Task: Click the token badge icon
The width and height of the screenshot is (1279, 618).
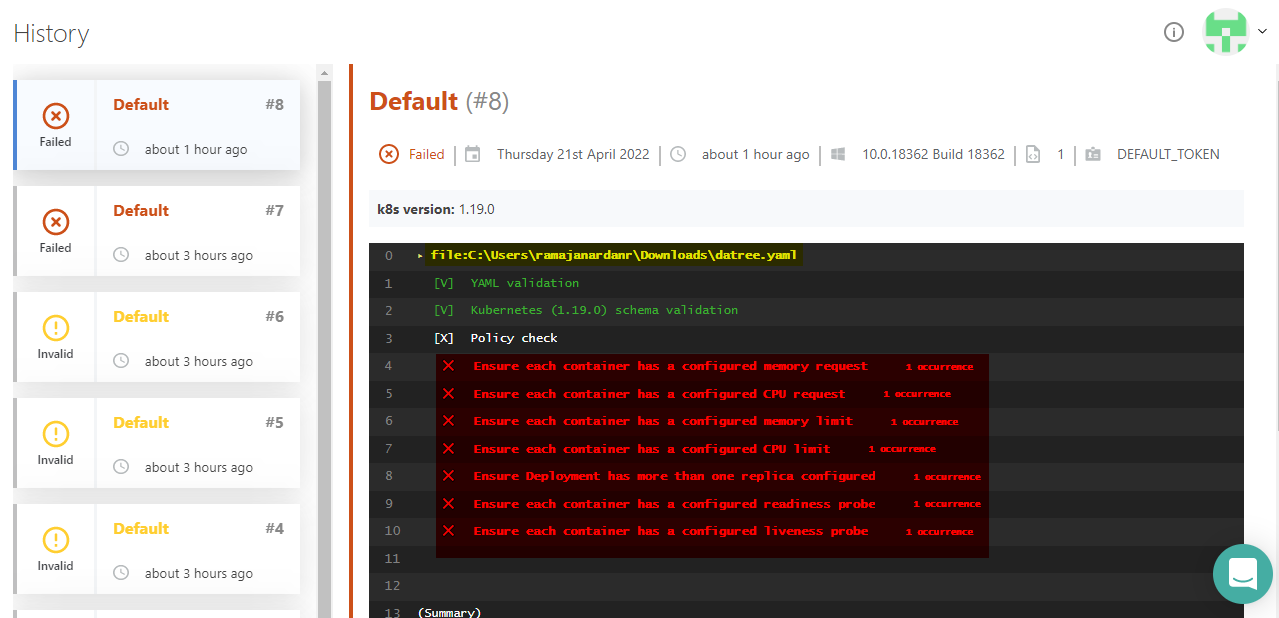Action: tap(1093, 154)
